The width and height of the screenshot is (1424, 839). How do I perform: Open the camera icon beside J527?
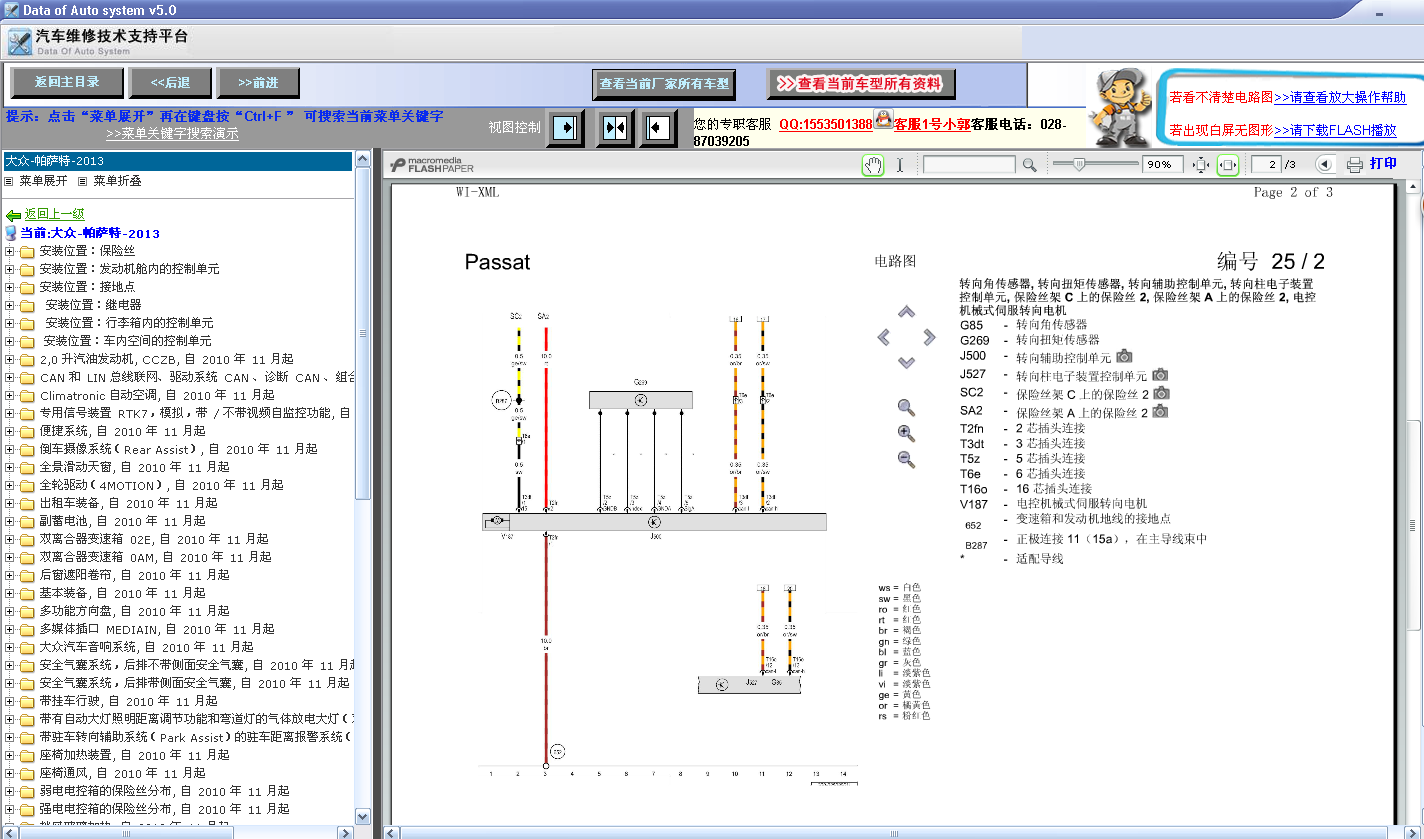click(1160, 374)
